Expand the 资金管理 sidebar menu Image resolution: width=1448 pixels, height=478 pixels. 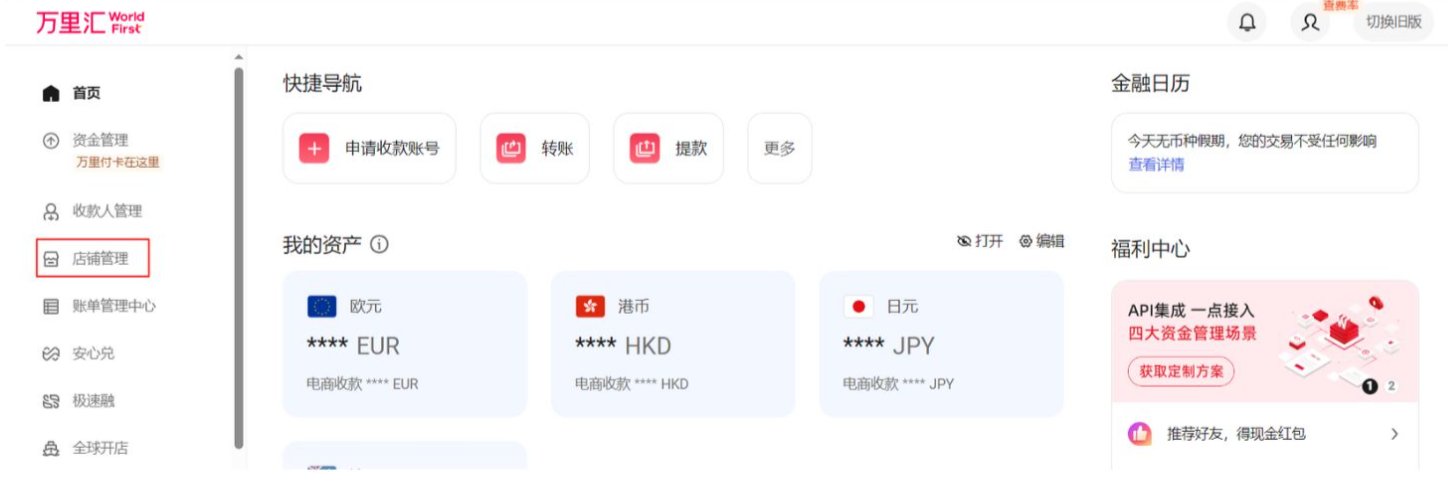(x=100, y=140)
